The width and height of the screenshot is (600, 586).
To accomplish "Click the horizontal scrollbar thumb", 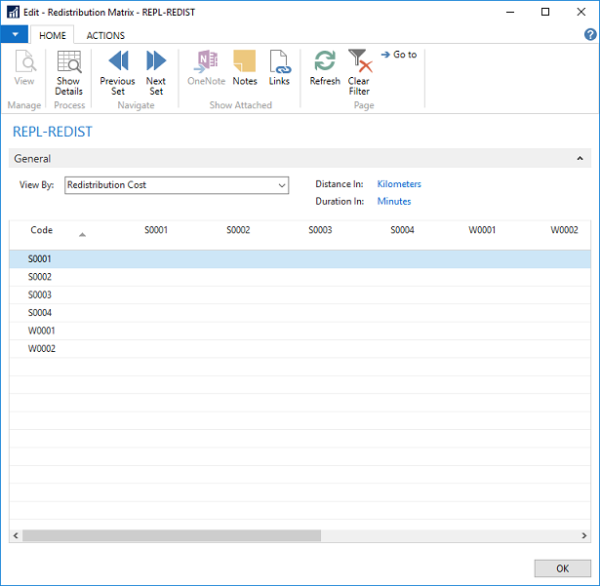I will tap(170, 535).
